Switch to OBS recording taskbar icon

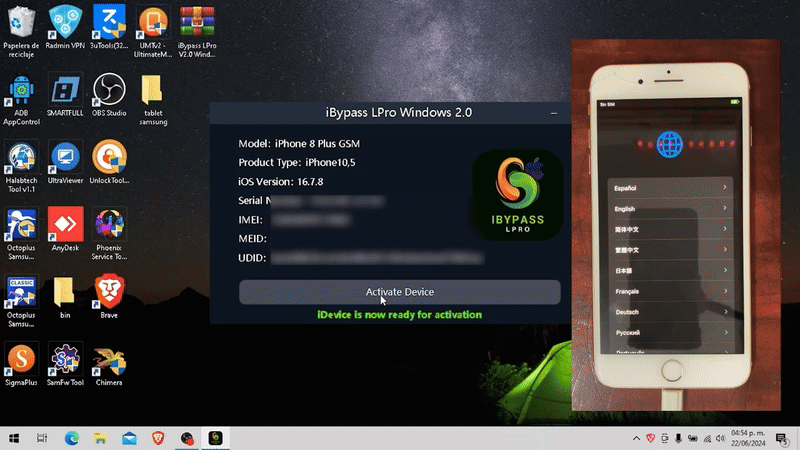(x=187, y=438)
